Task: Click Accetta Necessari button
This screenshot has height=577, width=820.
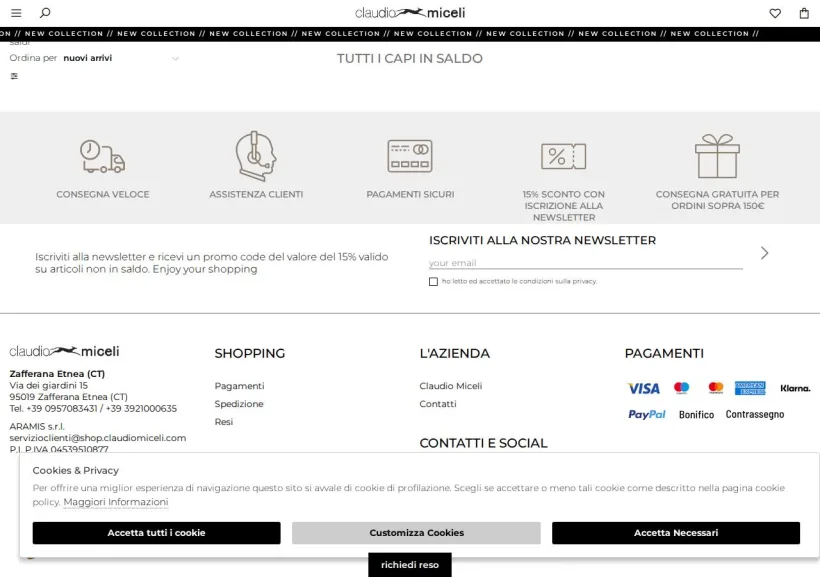Action: coord(676,533)
